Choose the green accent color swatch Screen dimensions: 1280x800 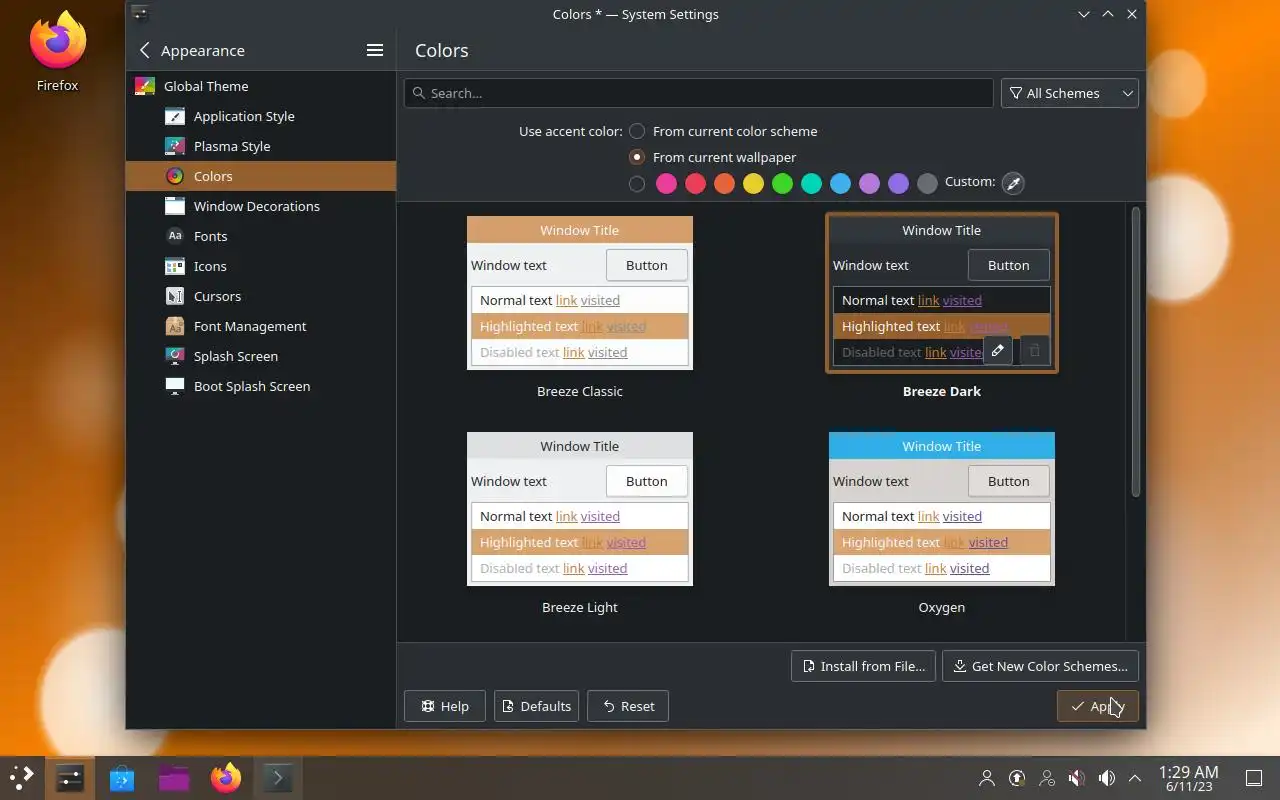[x=782, y=183]
